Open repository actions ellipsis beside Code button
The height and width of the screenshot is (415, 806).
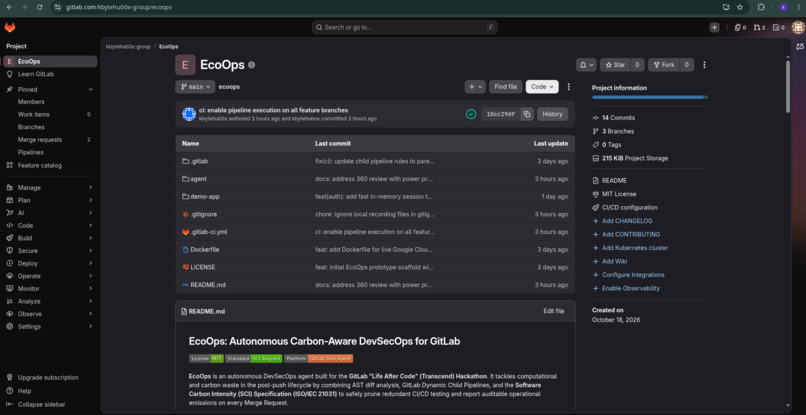click(x=569, y=87)
